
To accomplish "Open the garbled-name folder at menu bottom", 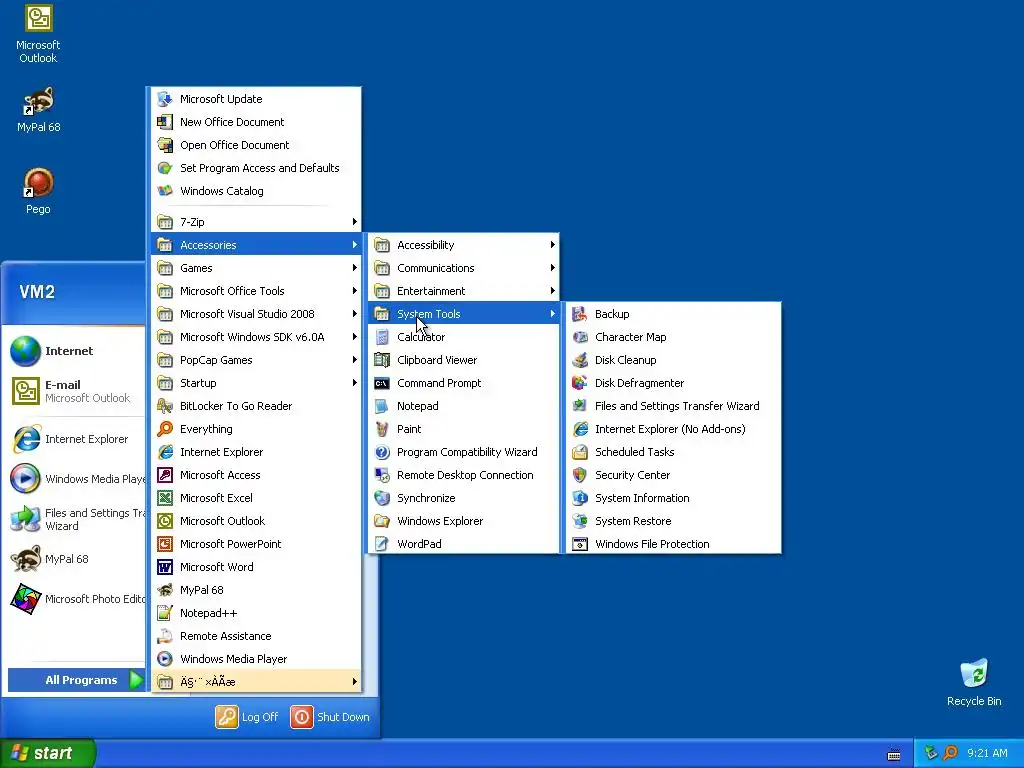I will coord(256,682).
